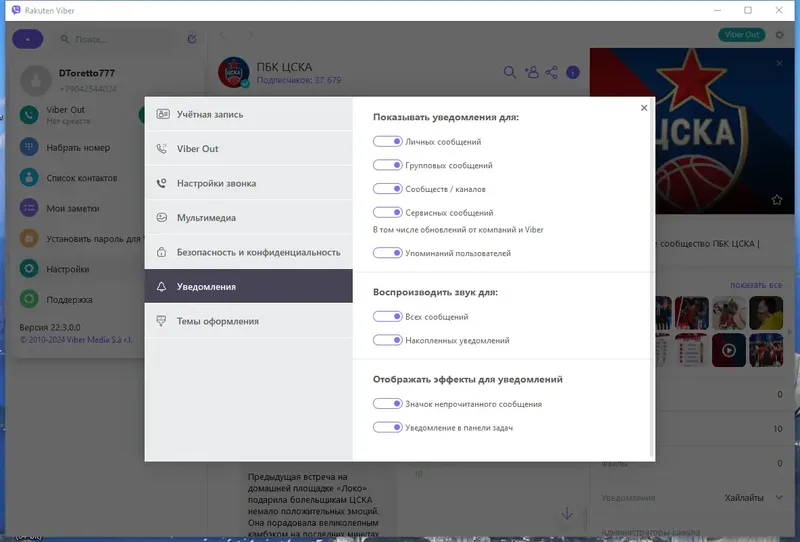Image resolution: width=800 pixels, height=542 pixels.
Task: Click the purple menu button top left
Action: (x=28, y=39)
